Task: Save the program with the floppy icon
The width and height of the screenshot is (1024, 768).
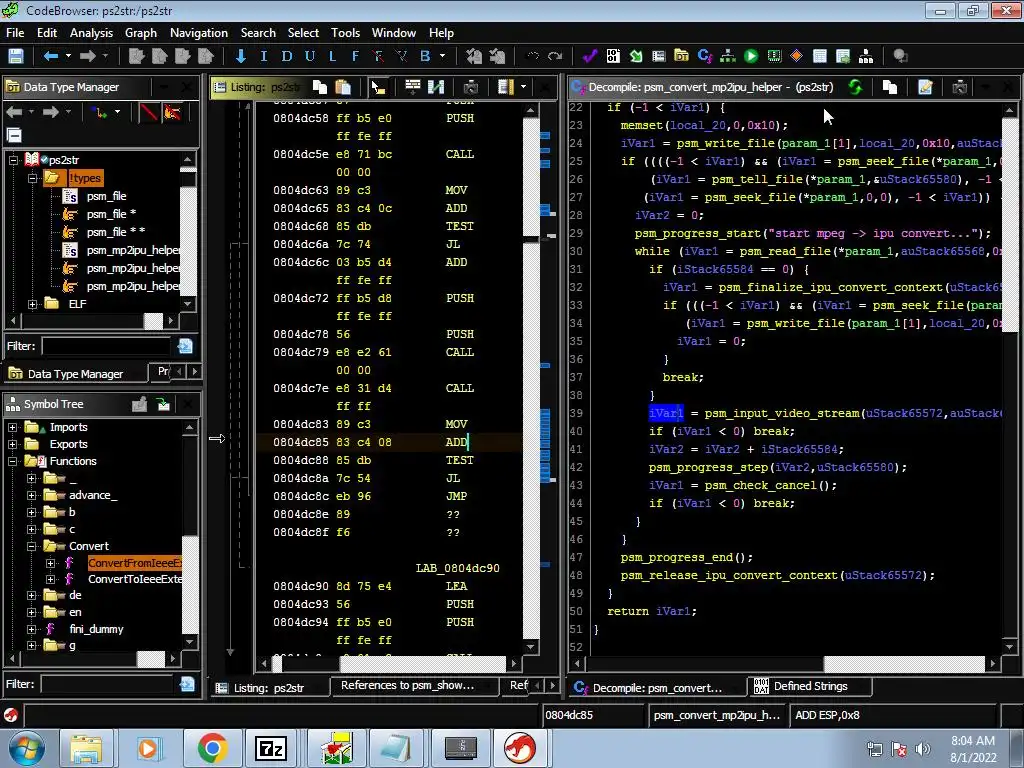Action: [15, 56]
